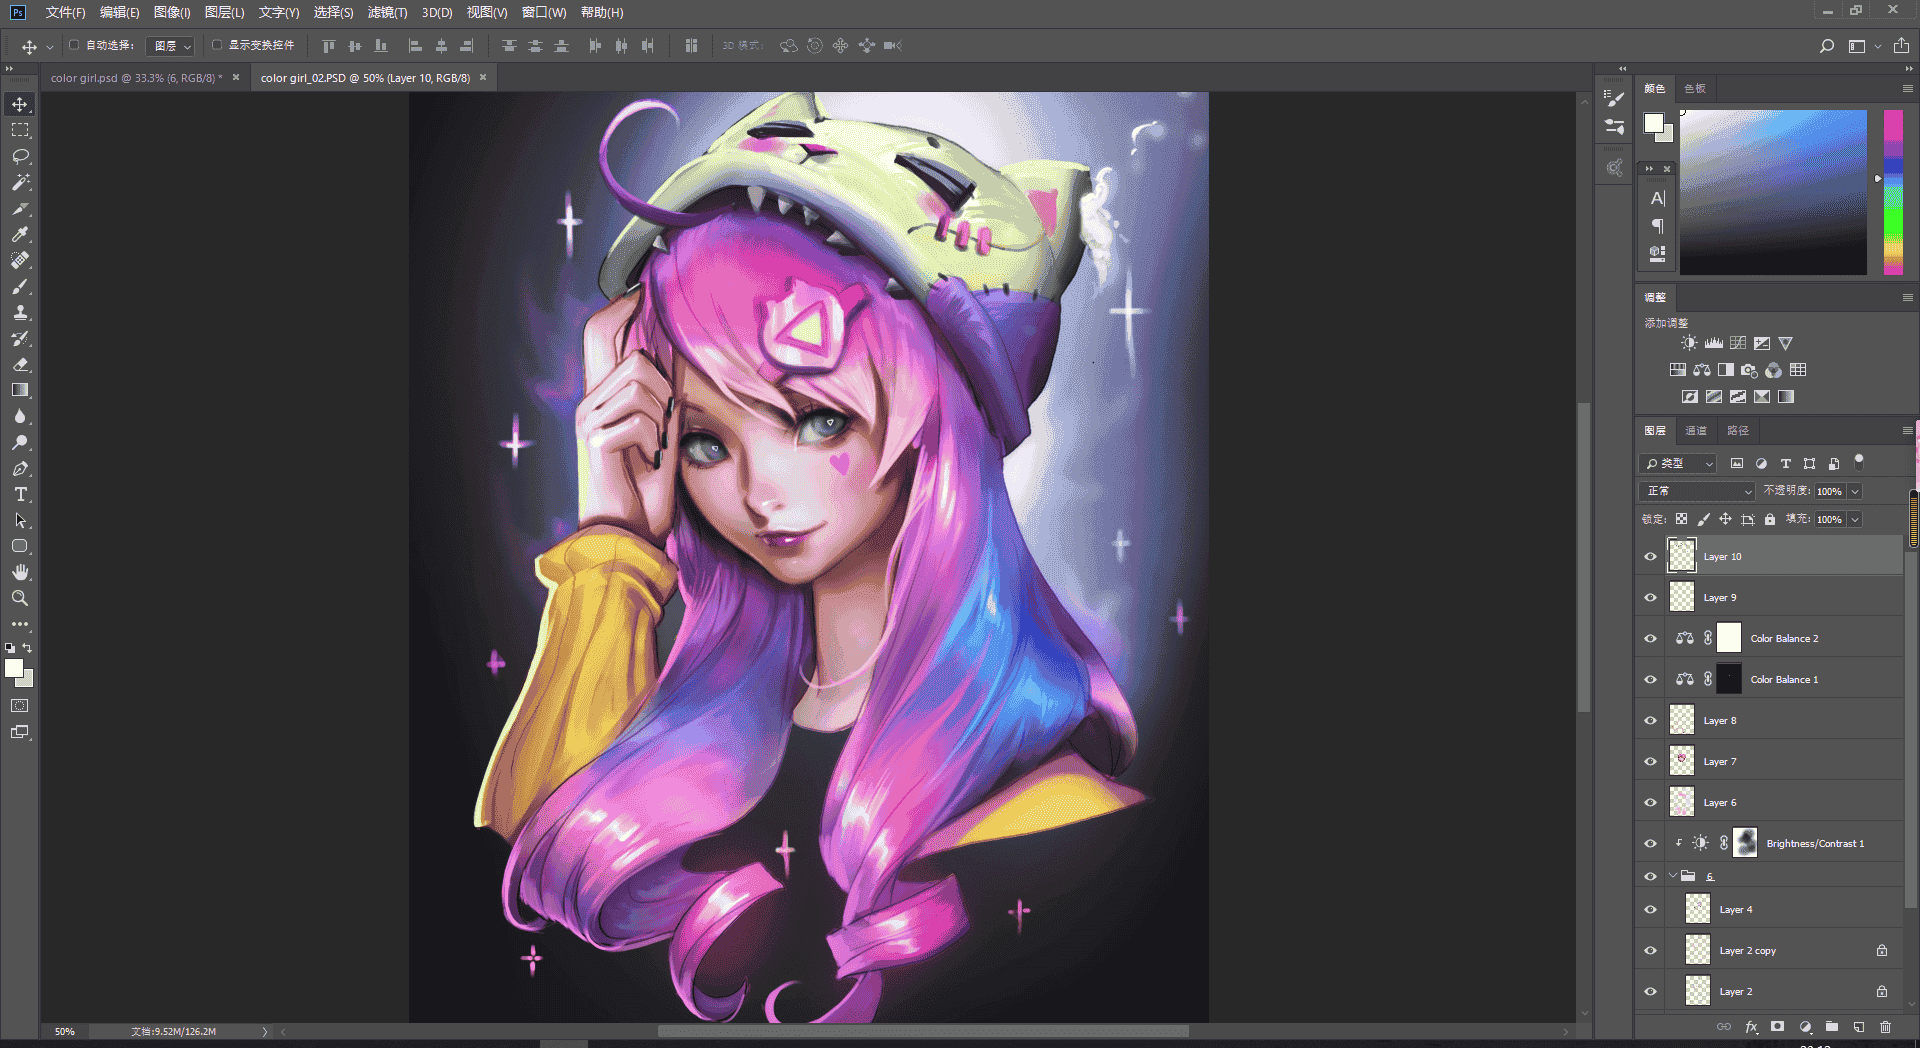The height and width of the screenshot is (1048, 1920).
Task: Check the show transform controls box
Action: click(x=217, y=45)
